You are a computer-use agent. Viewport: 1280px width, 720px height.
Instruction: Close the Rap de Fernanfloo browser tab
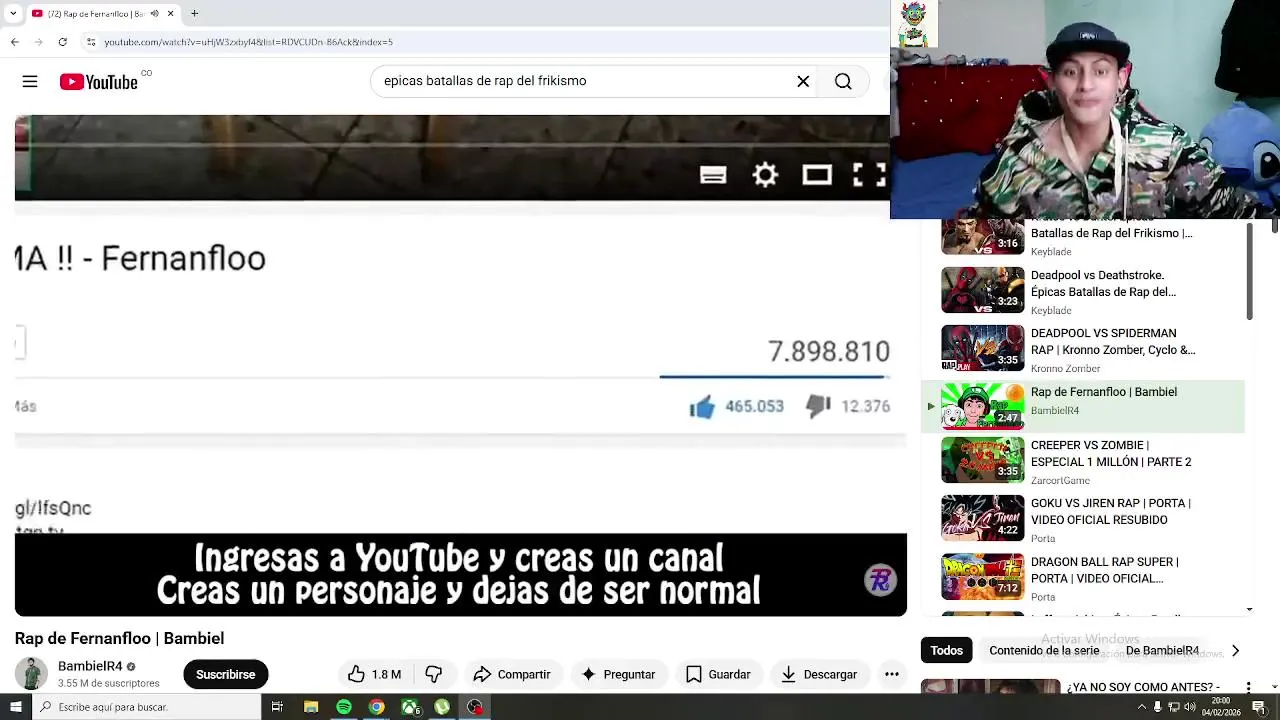coord(170,13)
